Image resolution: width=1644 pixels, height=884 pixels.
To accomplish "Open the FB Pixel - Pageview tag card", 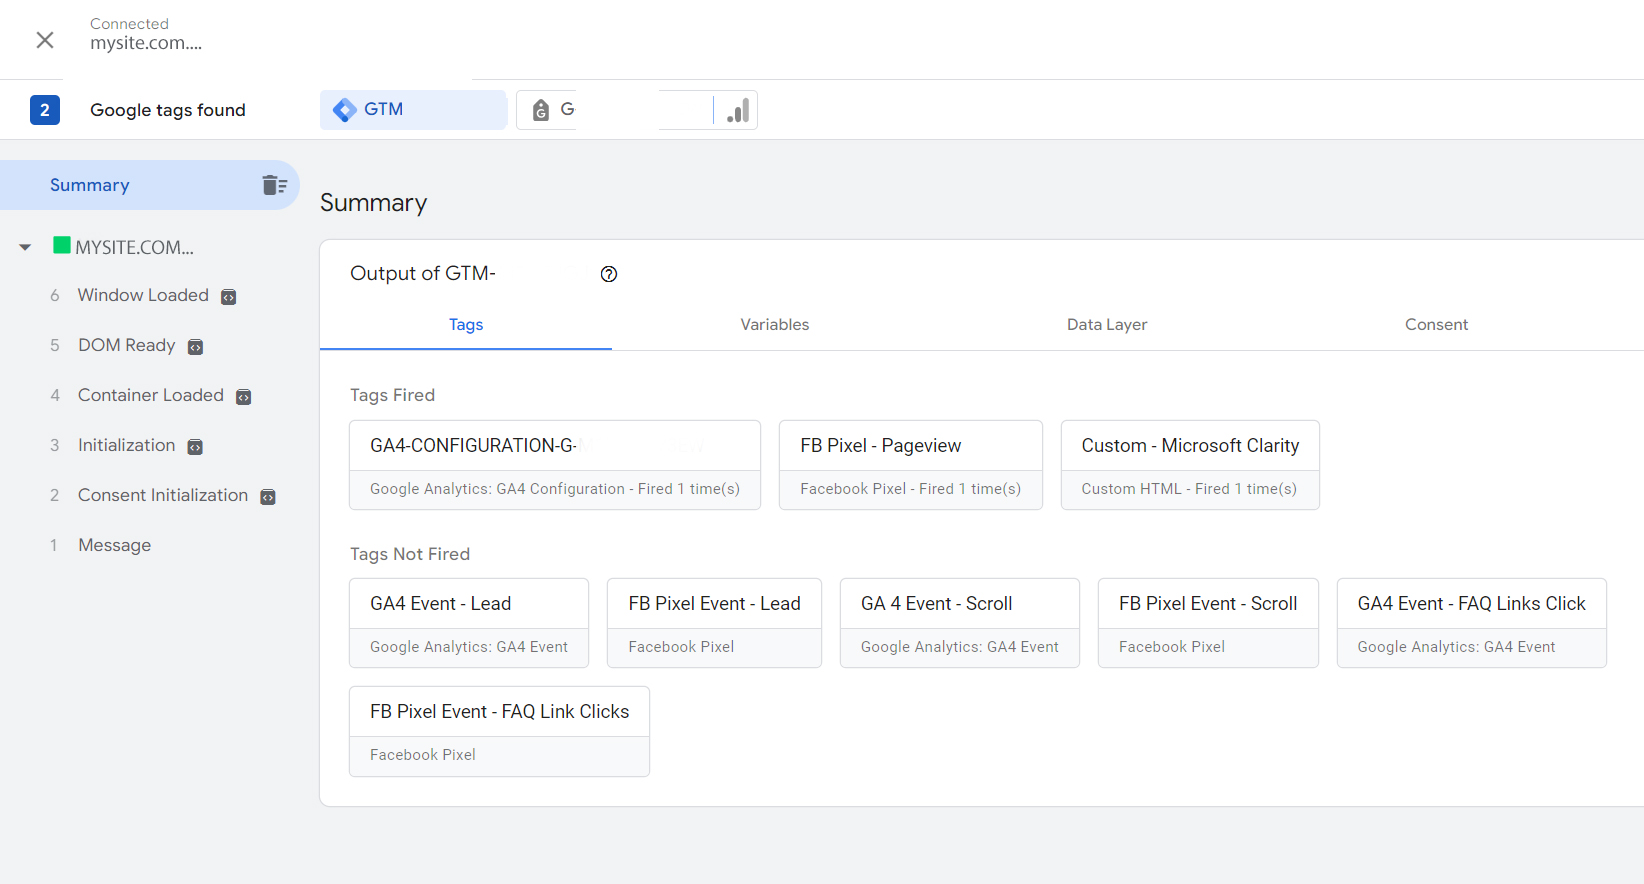I will coord(910,465).
